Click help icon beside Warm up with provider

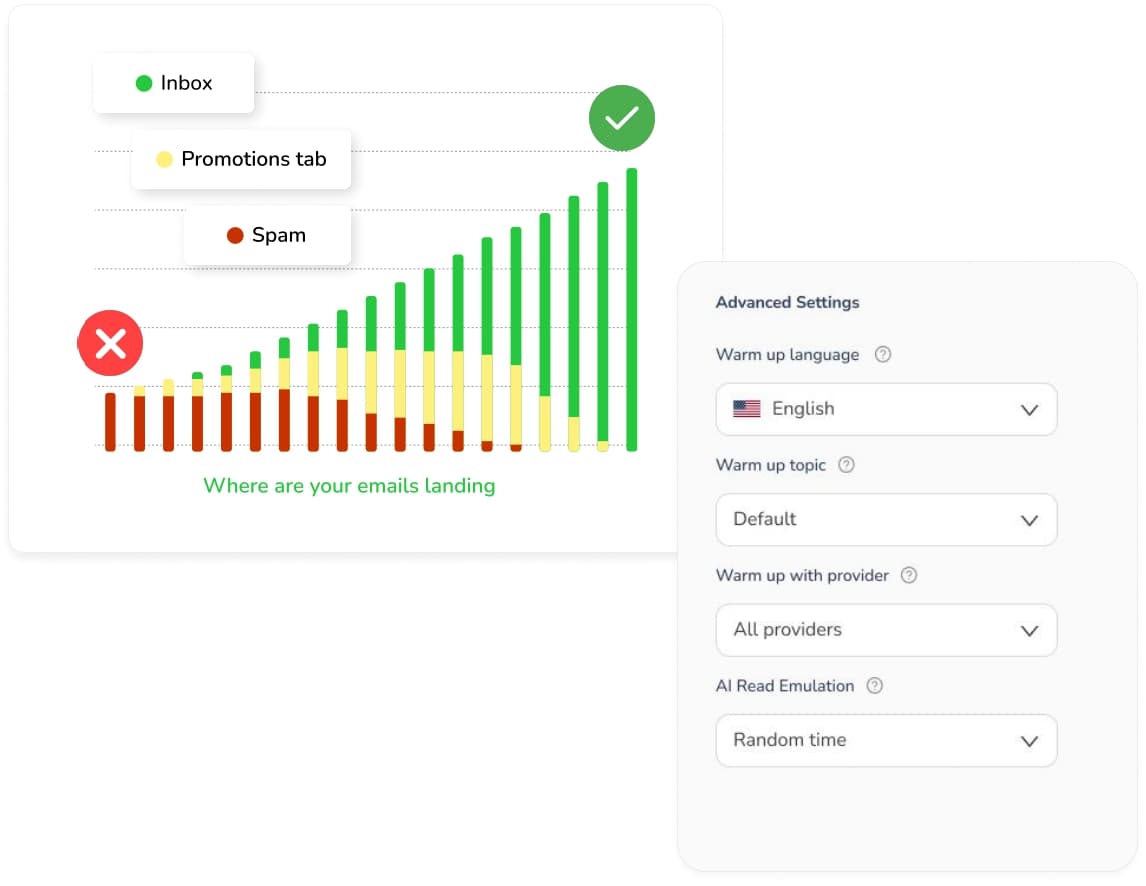[x=908, y=575]
